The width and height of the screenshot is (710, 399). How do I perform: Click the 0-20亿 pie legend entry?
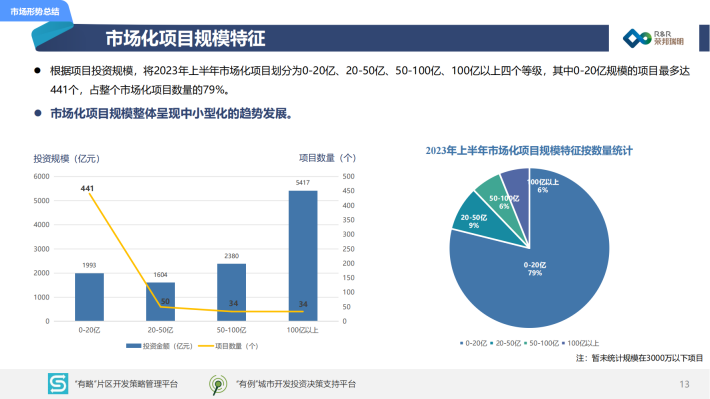pos(473,343)
